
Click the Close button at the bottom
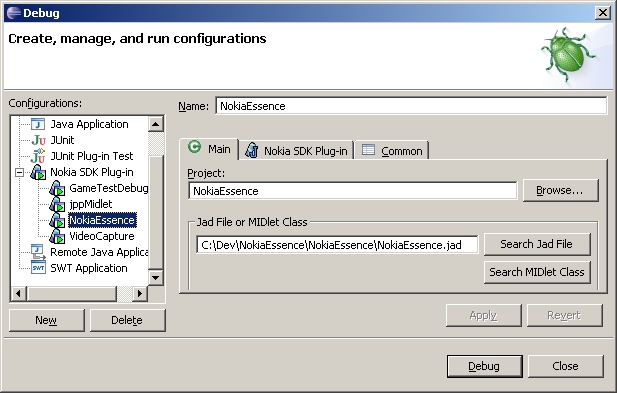[565, 366]
